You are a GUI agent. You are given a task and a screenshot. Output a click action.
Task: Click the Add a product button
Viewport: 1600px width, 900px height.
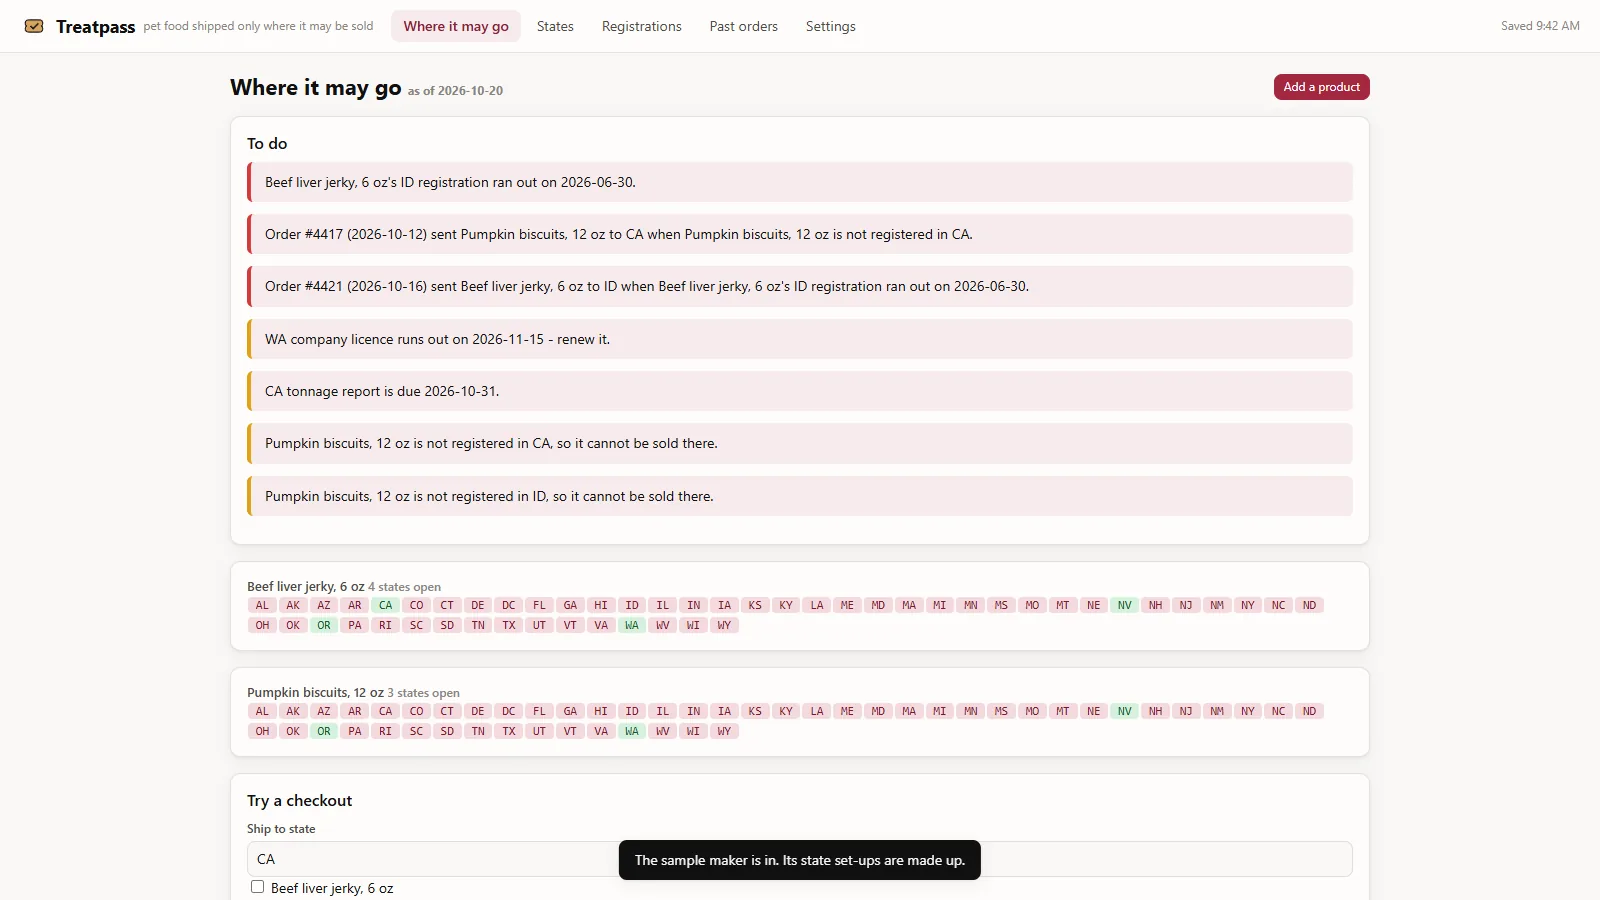[1321, 87]
